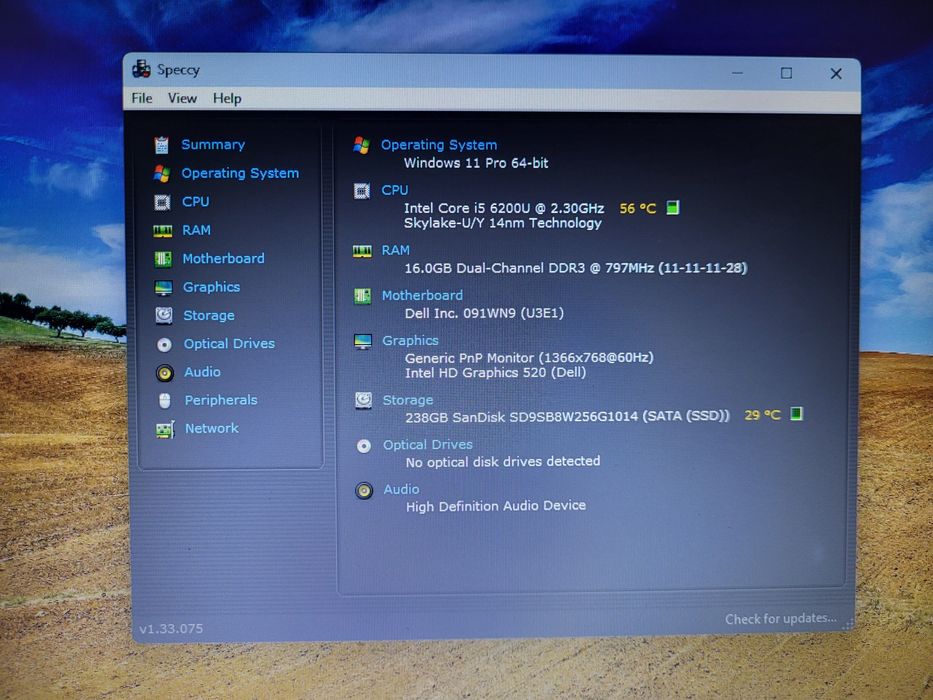933x700 pixels.
Task: Select Motherboard in the sidebar
Action: [224, 258]
